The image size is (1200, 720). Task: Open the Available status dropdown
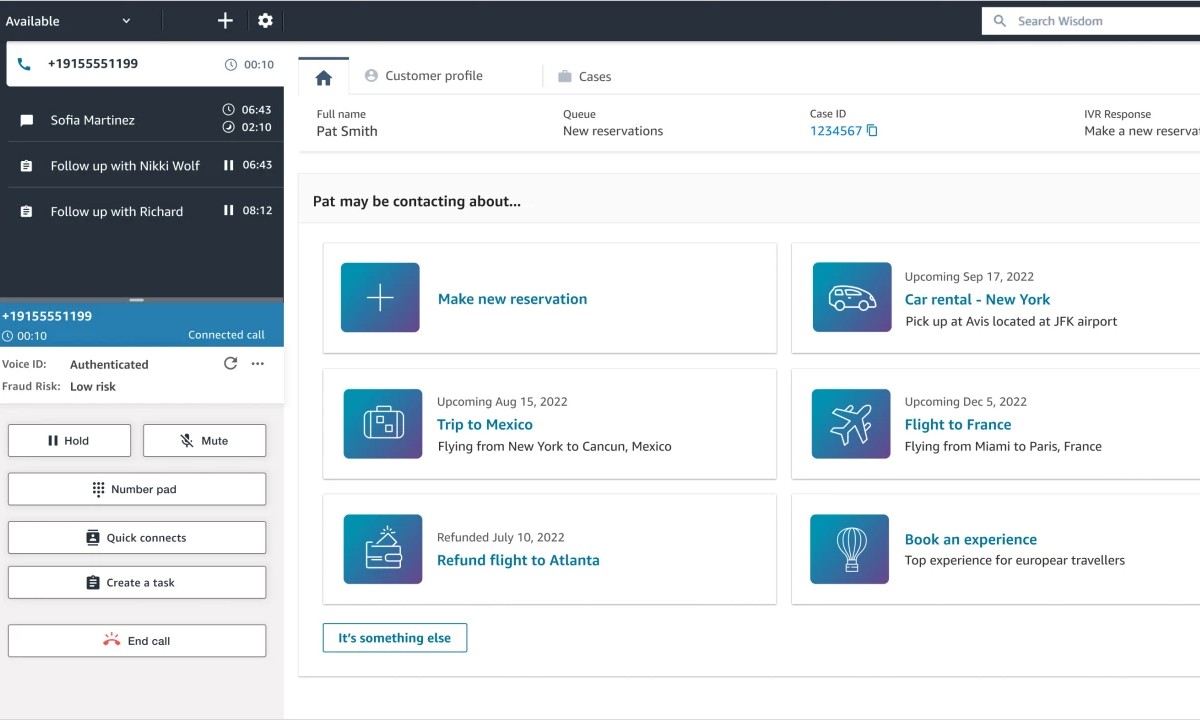[69, 21]
